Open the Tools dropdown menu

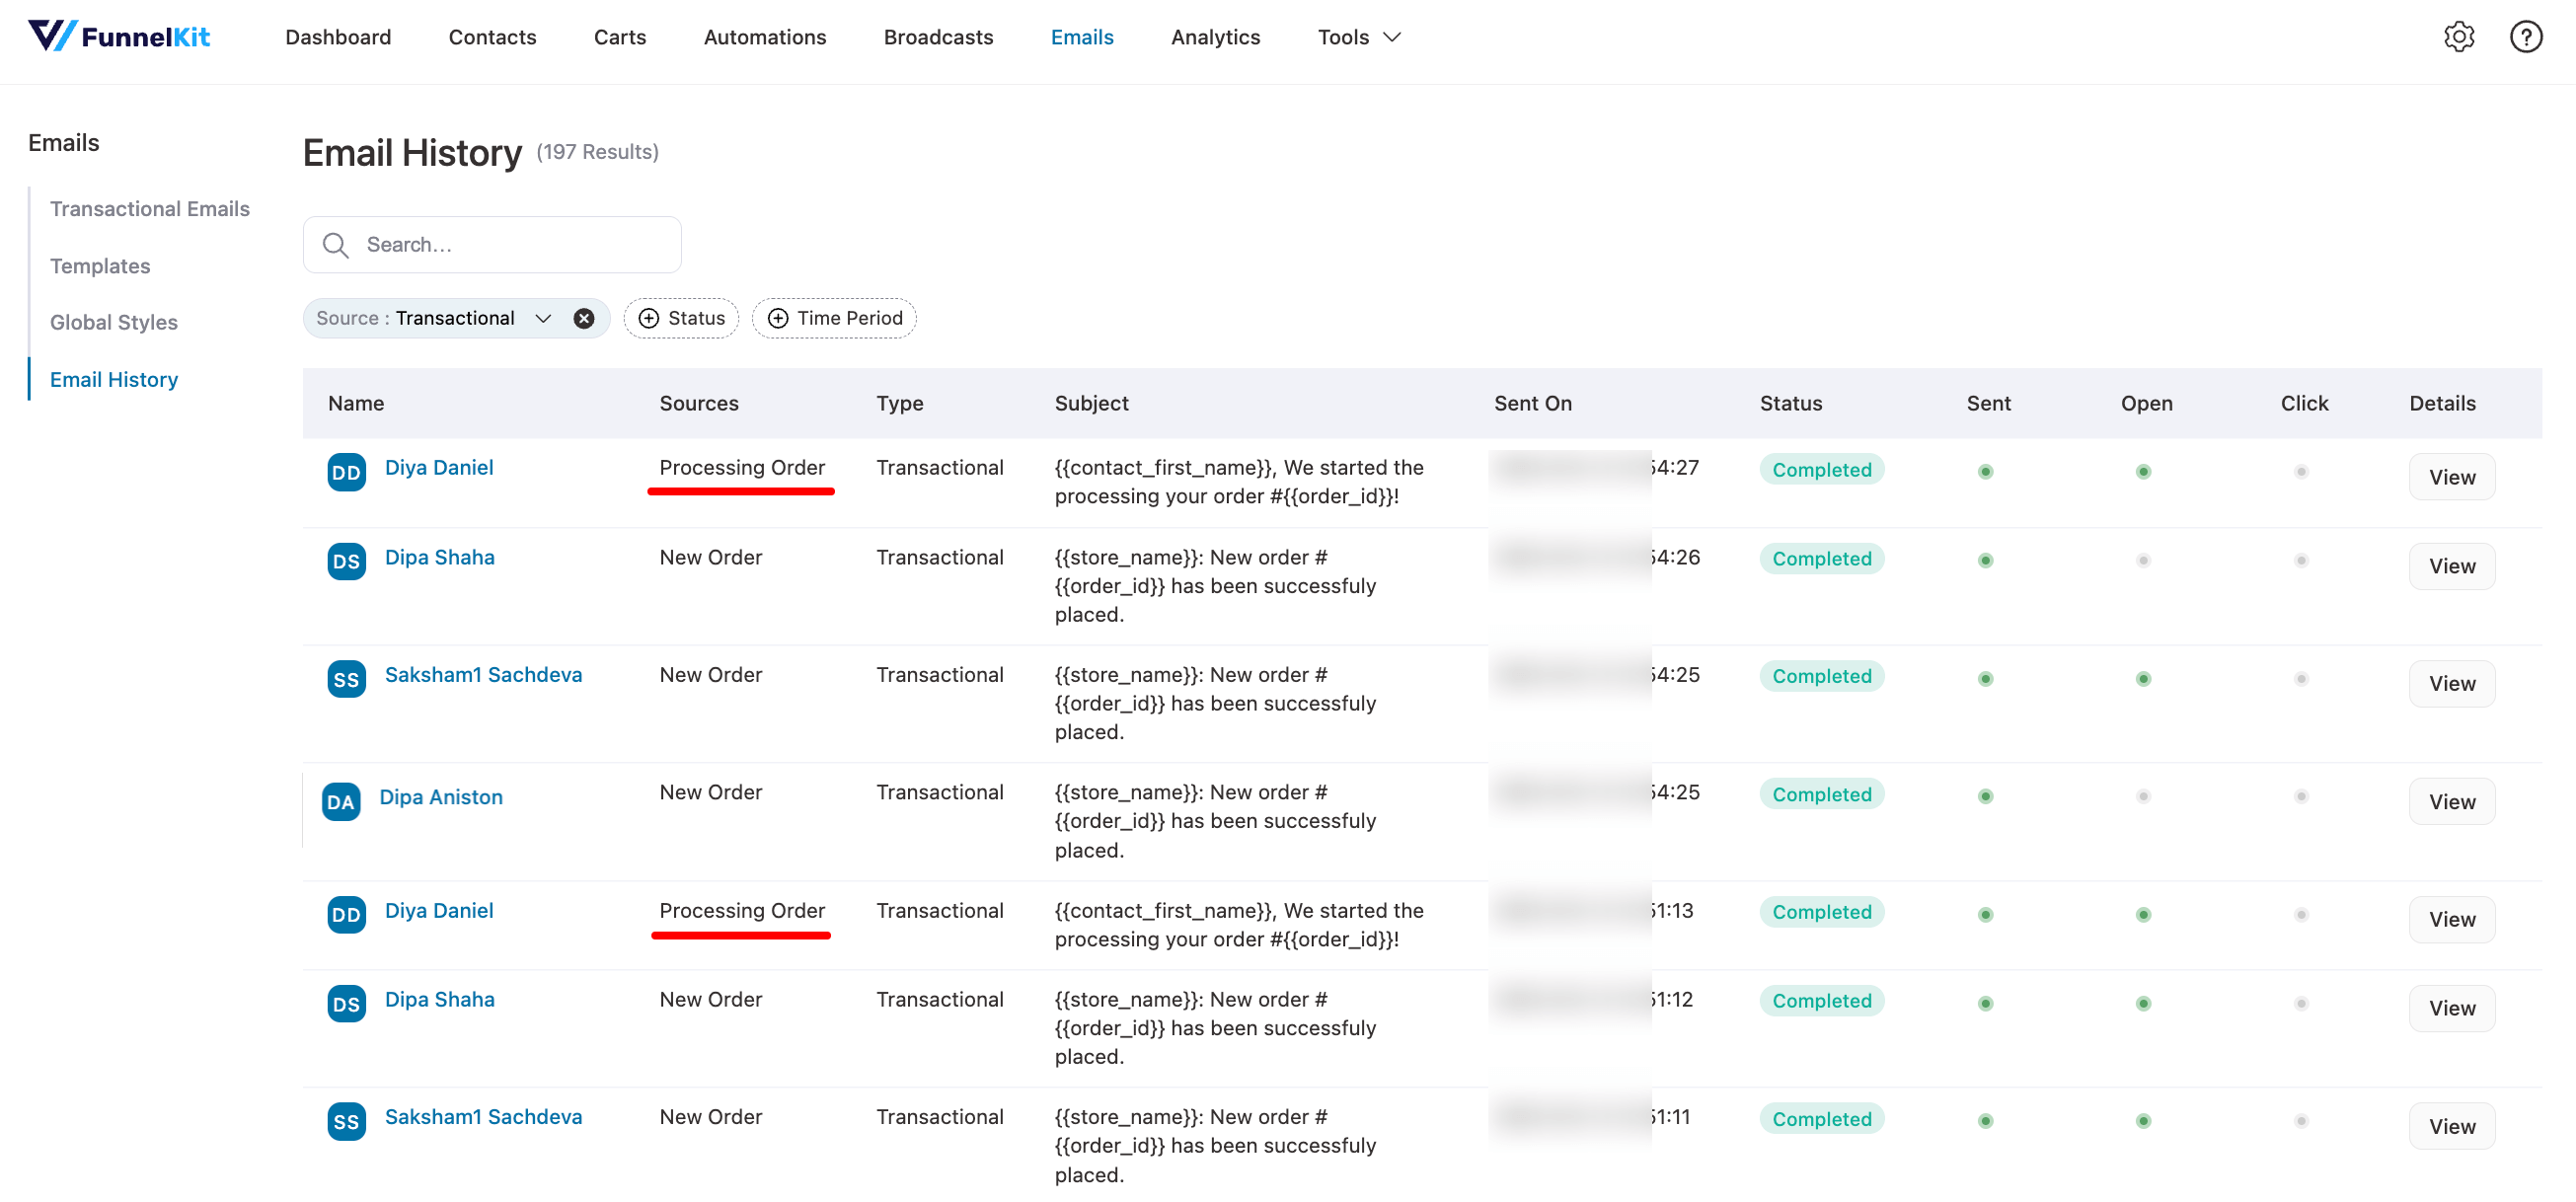pos(1357,37)
